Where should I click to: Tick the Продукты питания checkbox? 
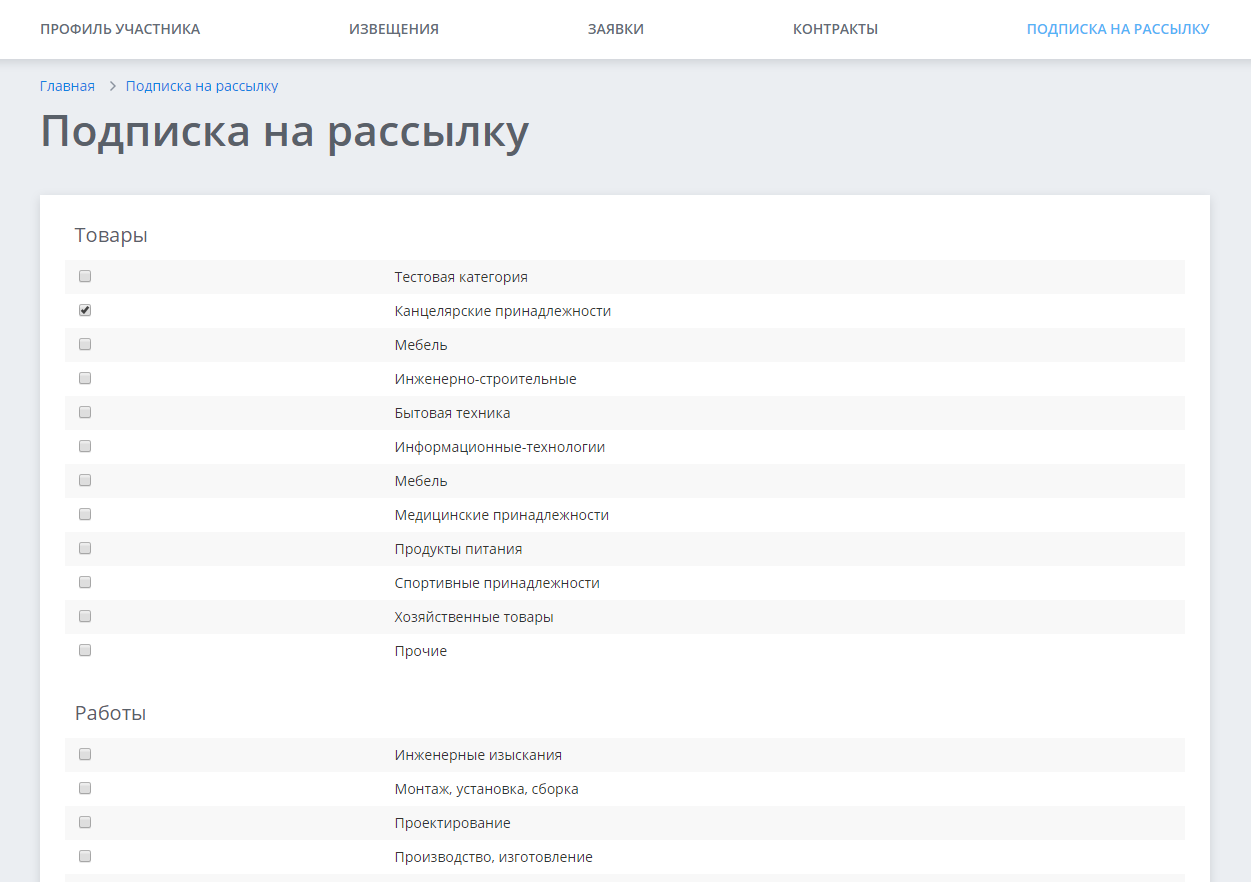[x=85, y=548]
